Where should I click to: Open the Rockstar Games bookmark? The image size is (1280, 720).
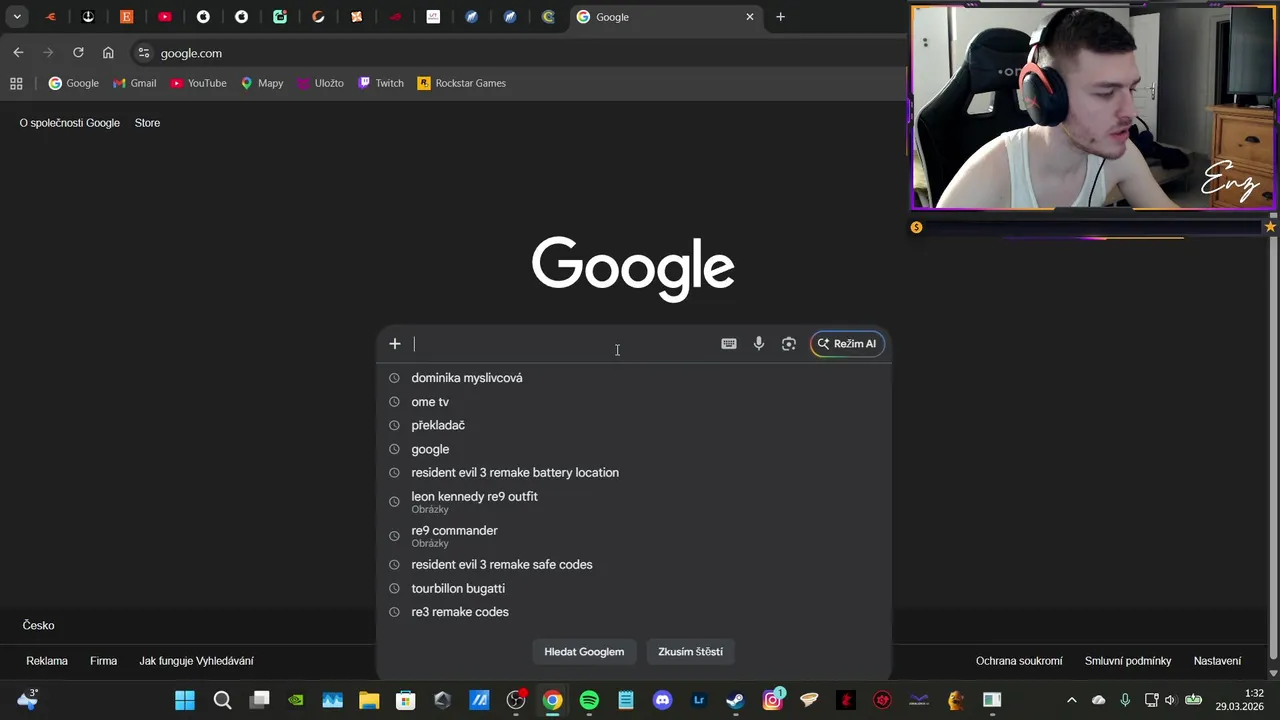pyautogui.click(x=462, y=83)
